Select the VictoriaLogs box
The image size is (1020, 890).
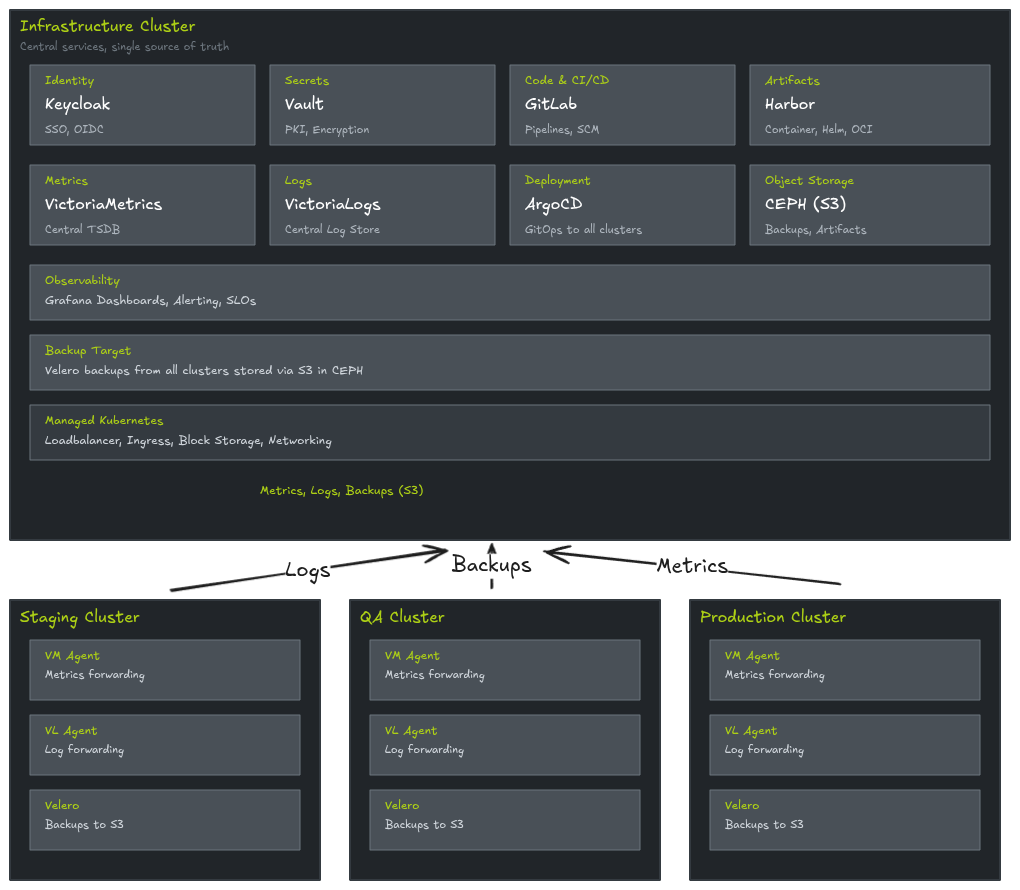point(382,205)
